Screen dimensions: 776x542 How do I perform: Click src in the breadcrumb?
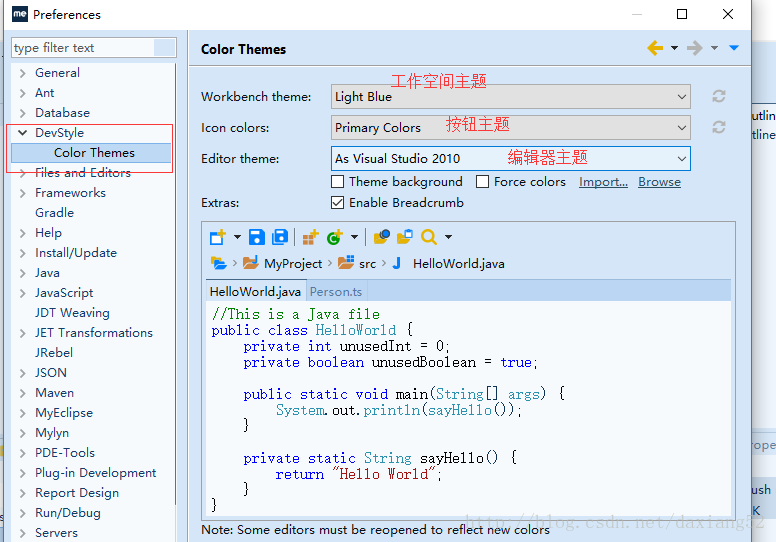click(367, 264)
